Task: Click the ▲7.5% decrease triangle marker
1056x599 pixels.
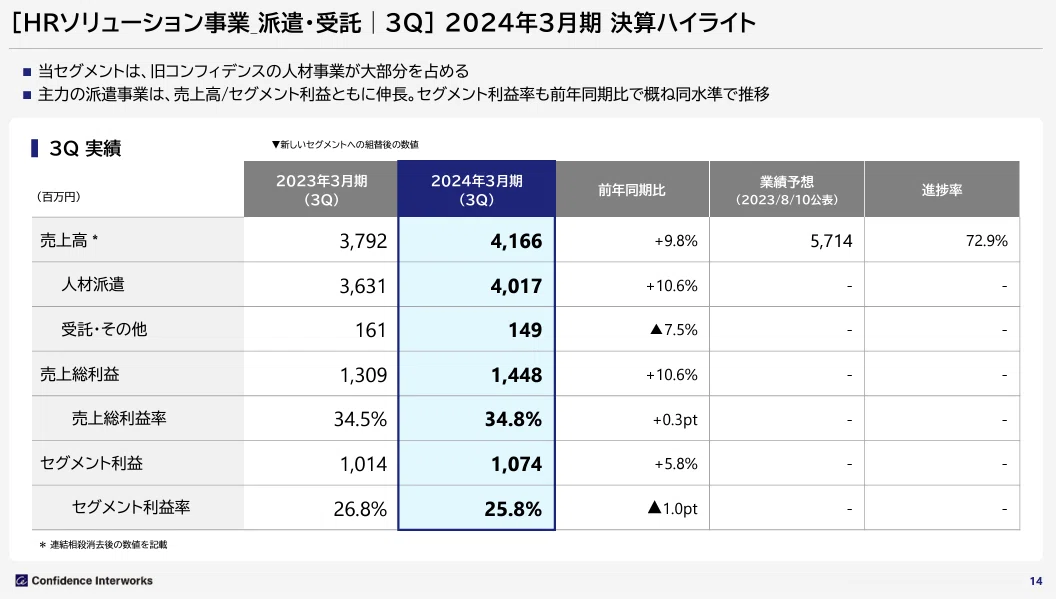Action: coord(656,329)
